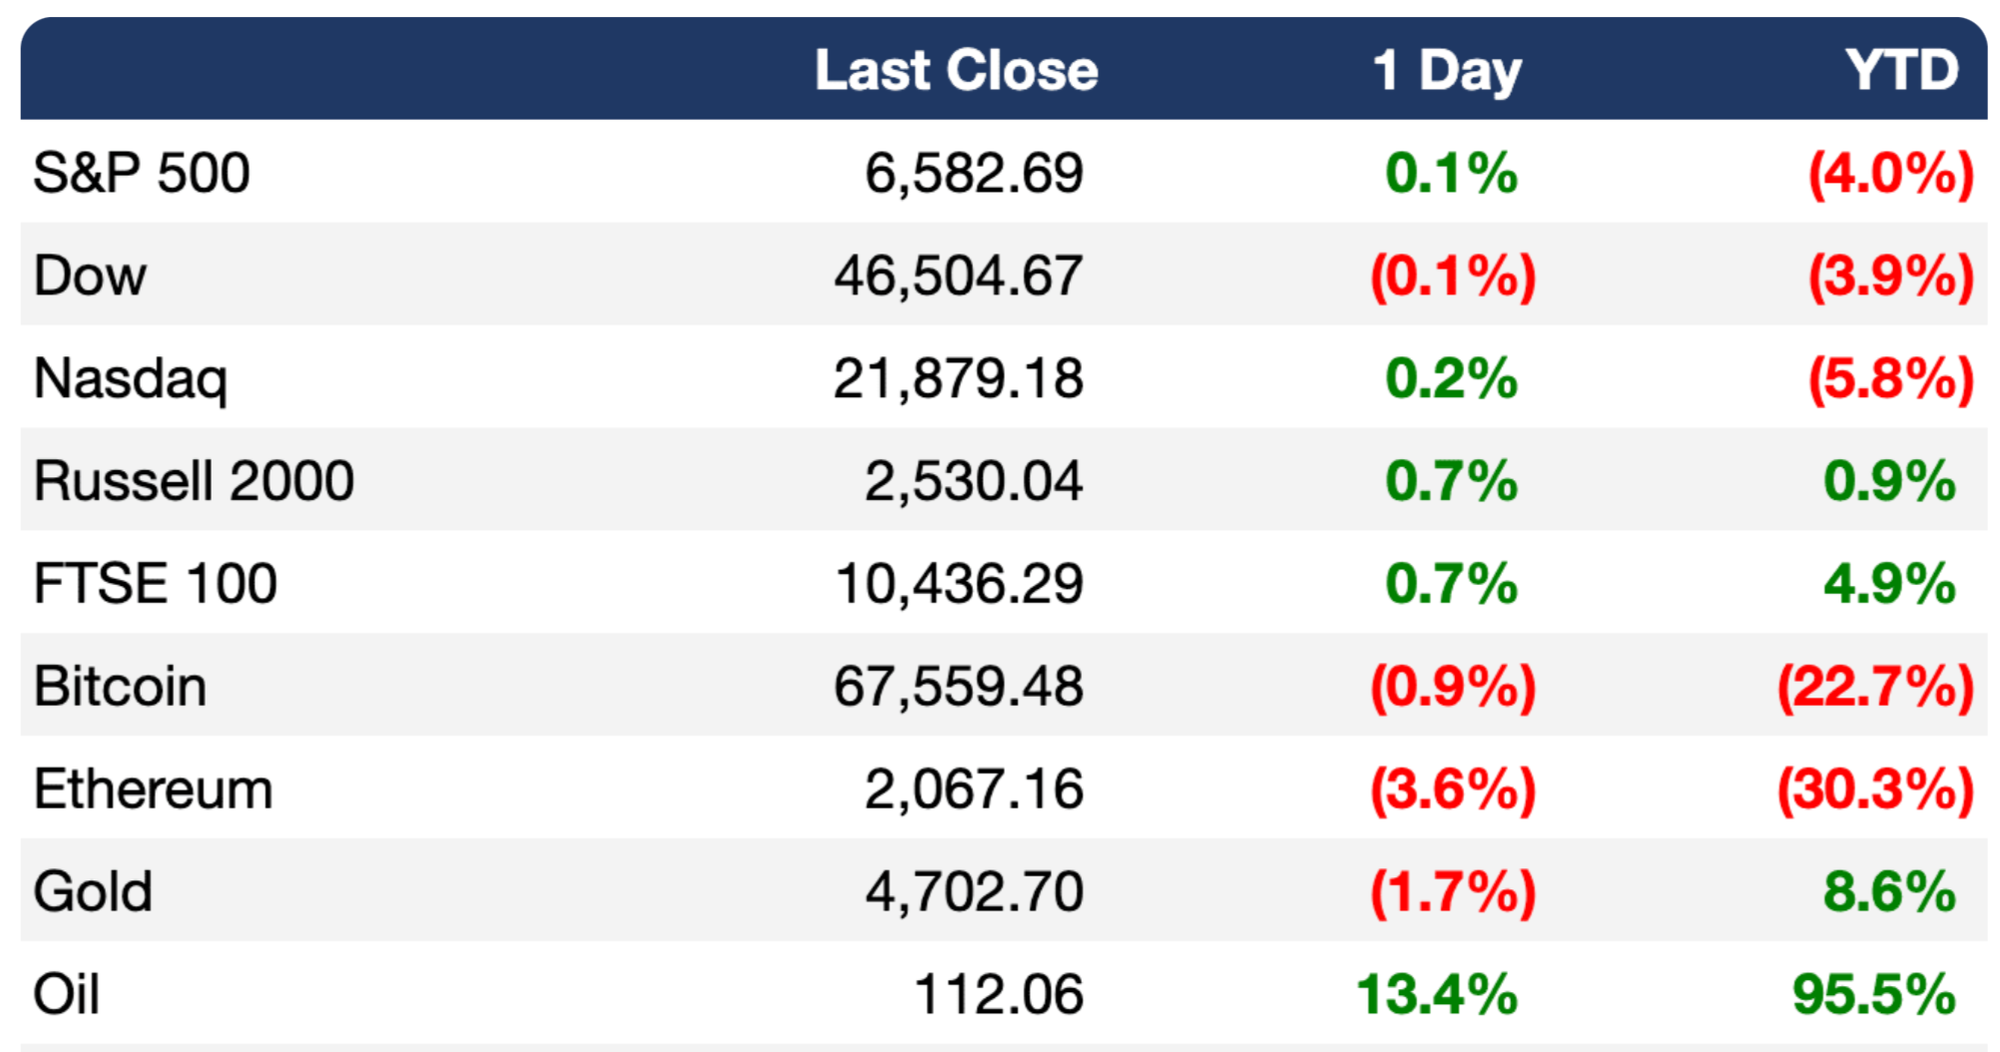
Task: Click the YTD column header
Action: (x=1901, y=70)
